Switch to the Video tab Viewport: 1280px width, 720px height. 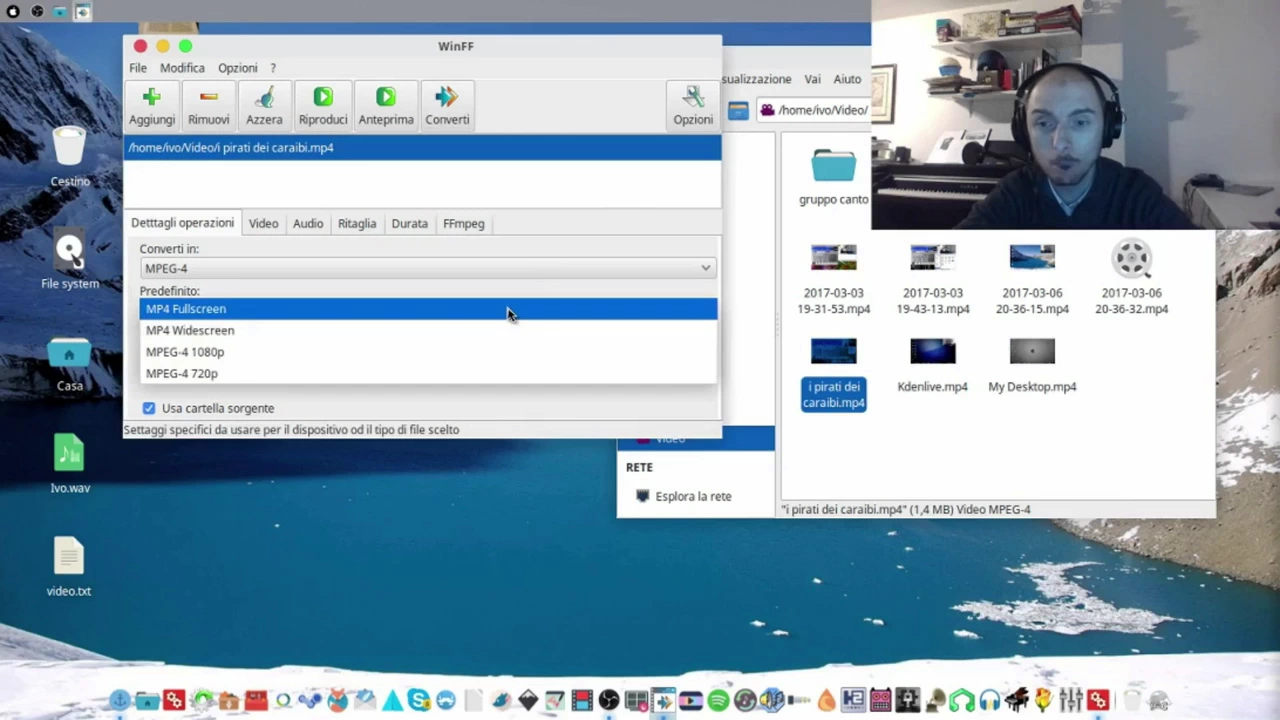pyautogui.click(x=263, y=223)
